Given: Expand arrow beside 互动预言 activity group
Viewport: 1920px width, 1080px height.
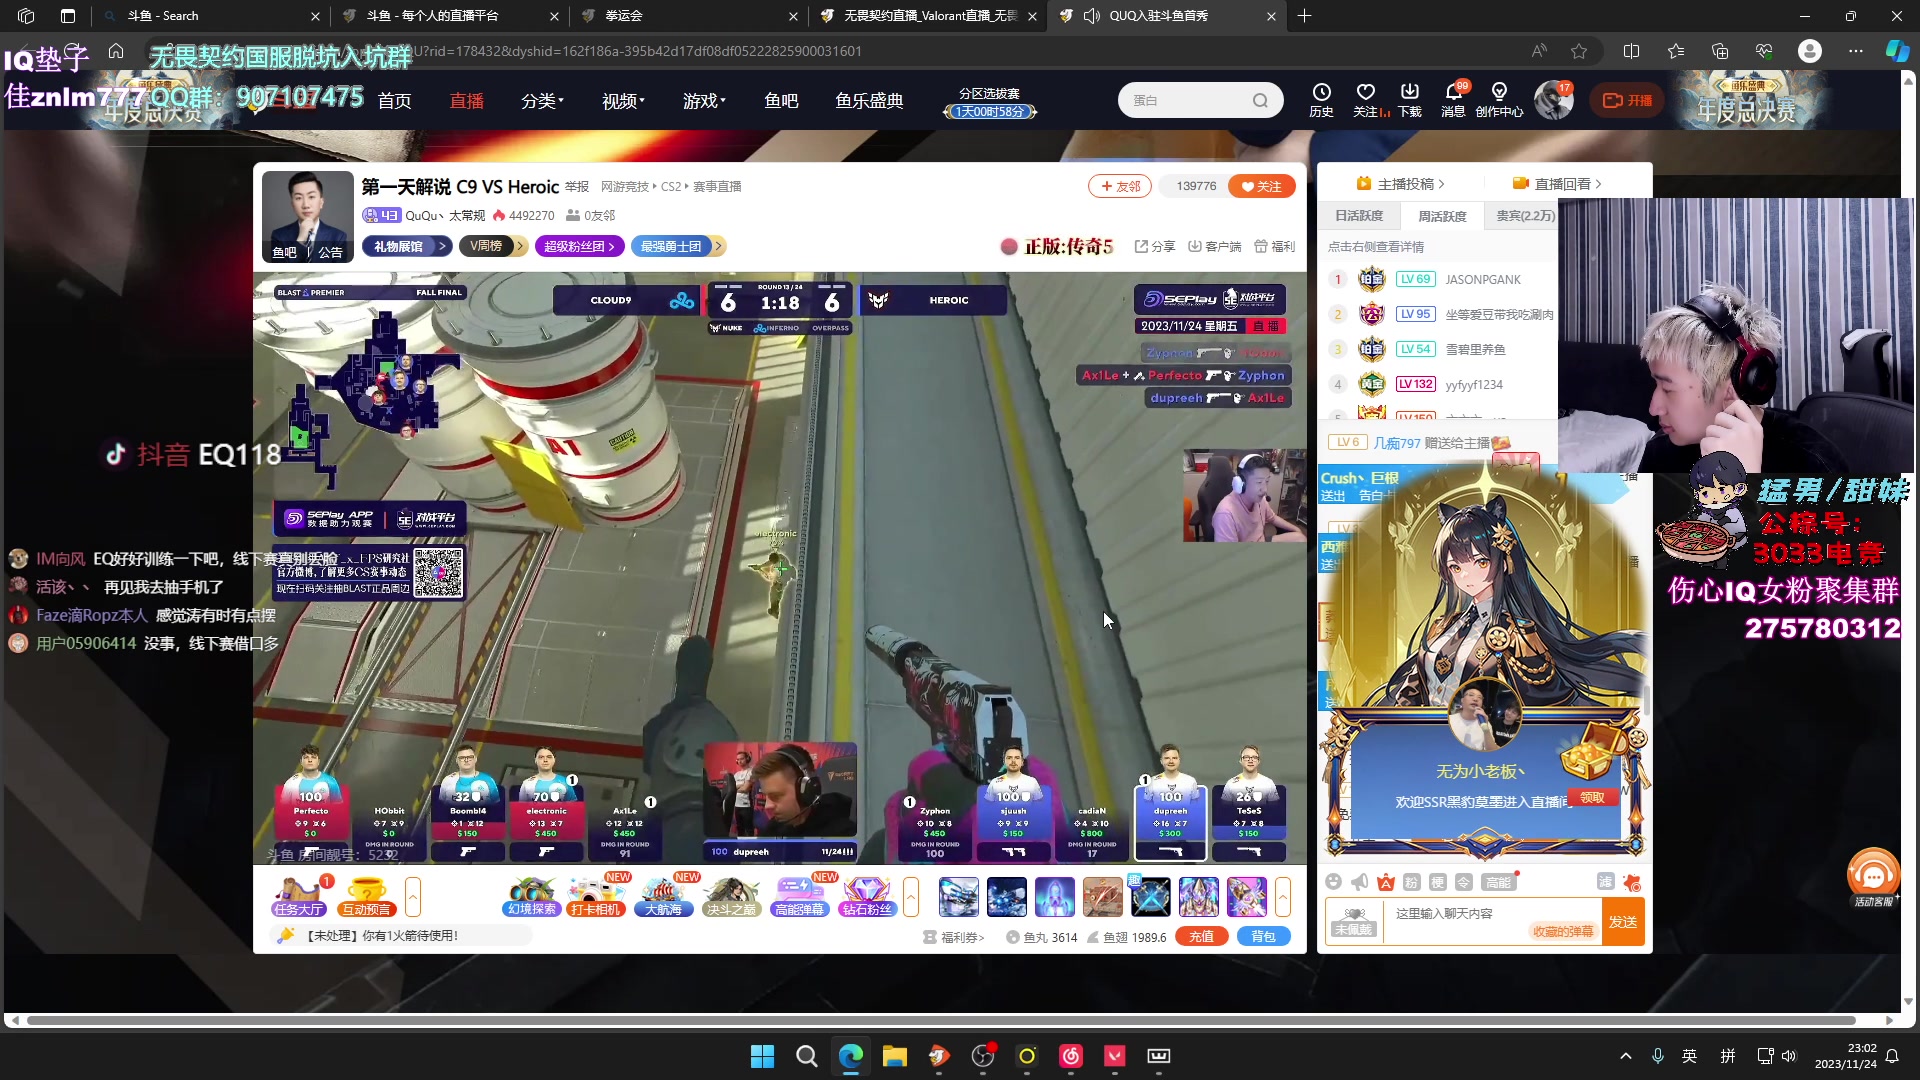Looking at the screenshot, I should point(413,896).
